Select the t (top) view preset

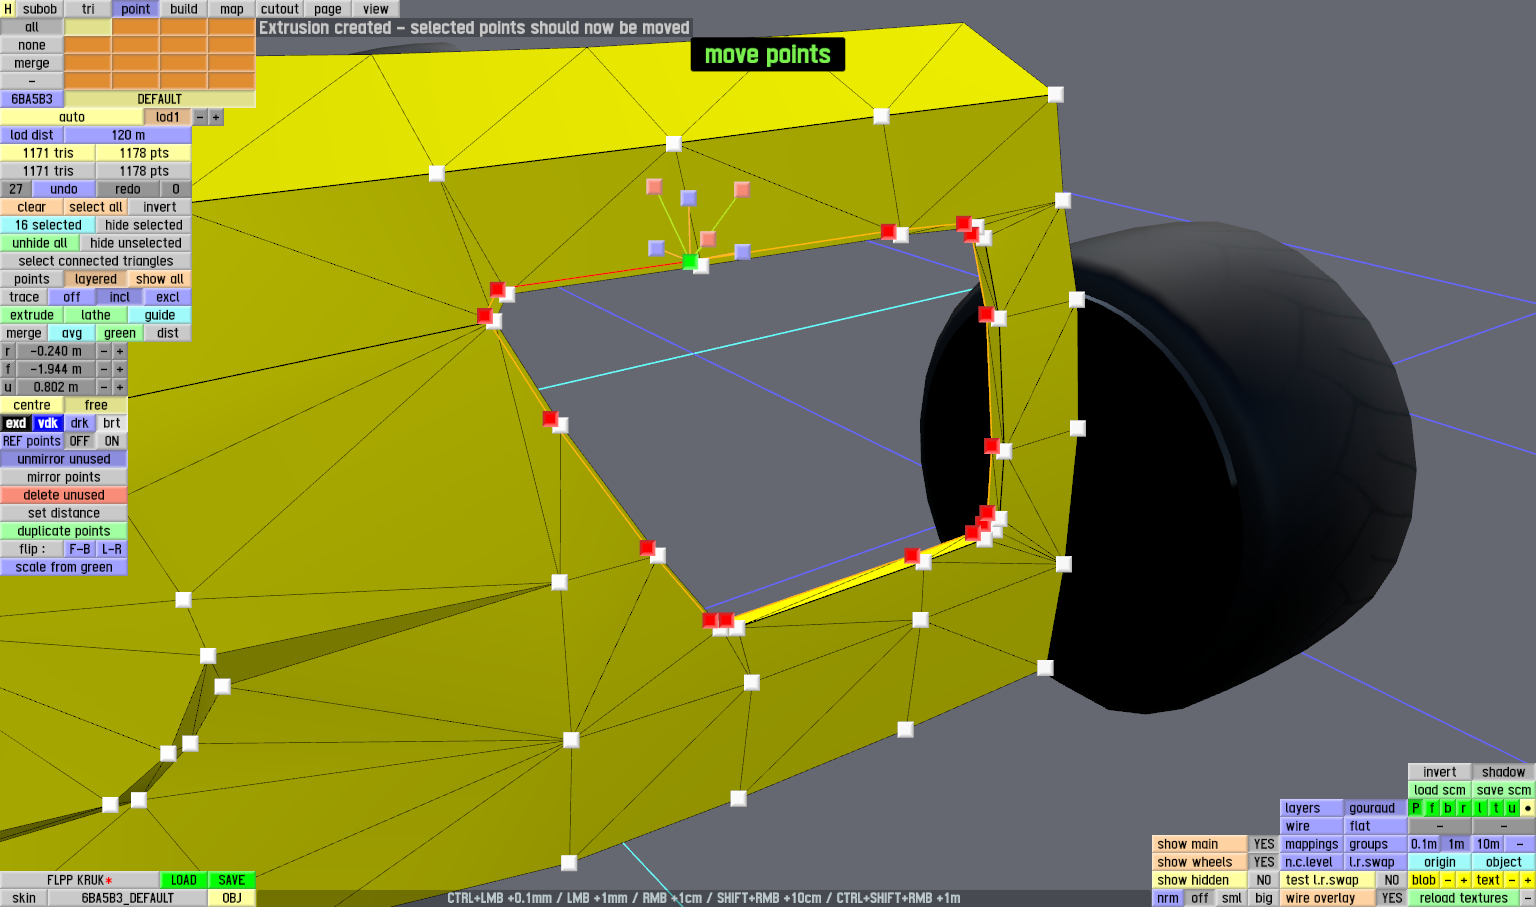pyautogui.click(x=1495, y=808)
